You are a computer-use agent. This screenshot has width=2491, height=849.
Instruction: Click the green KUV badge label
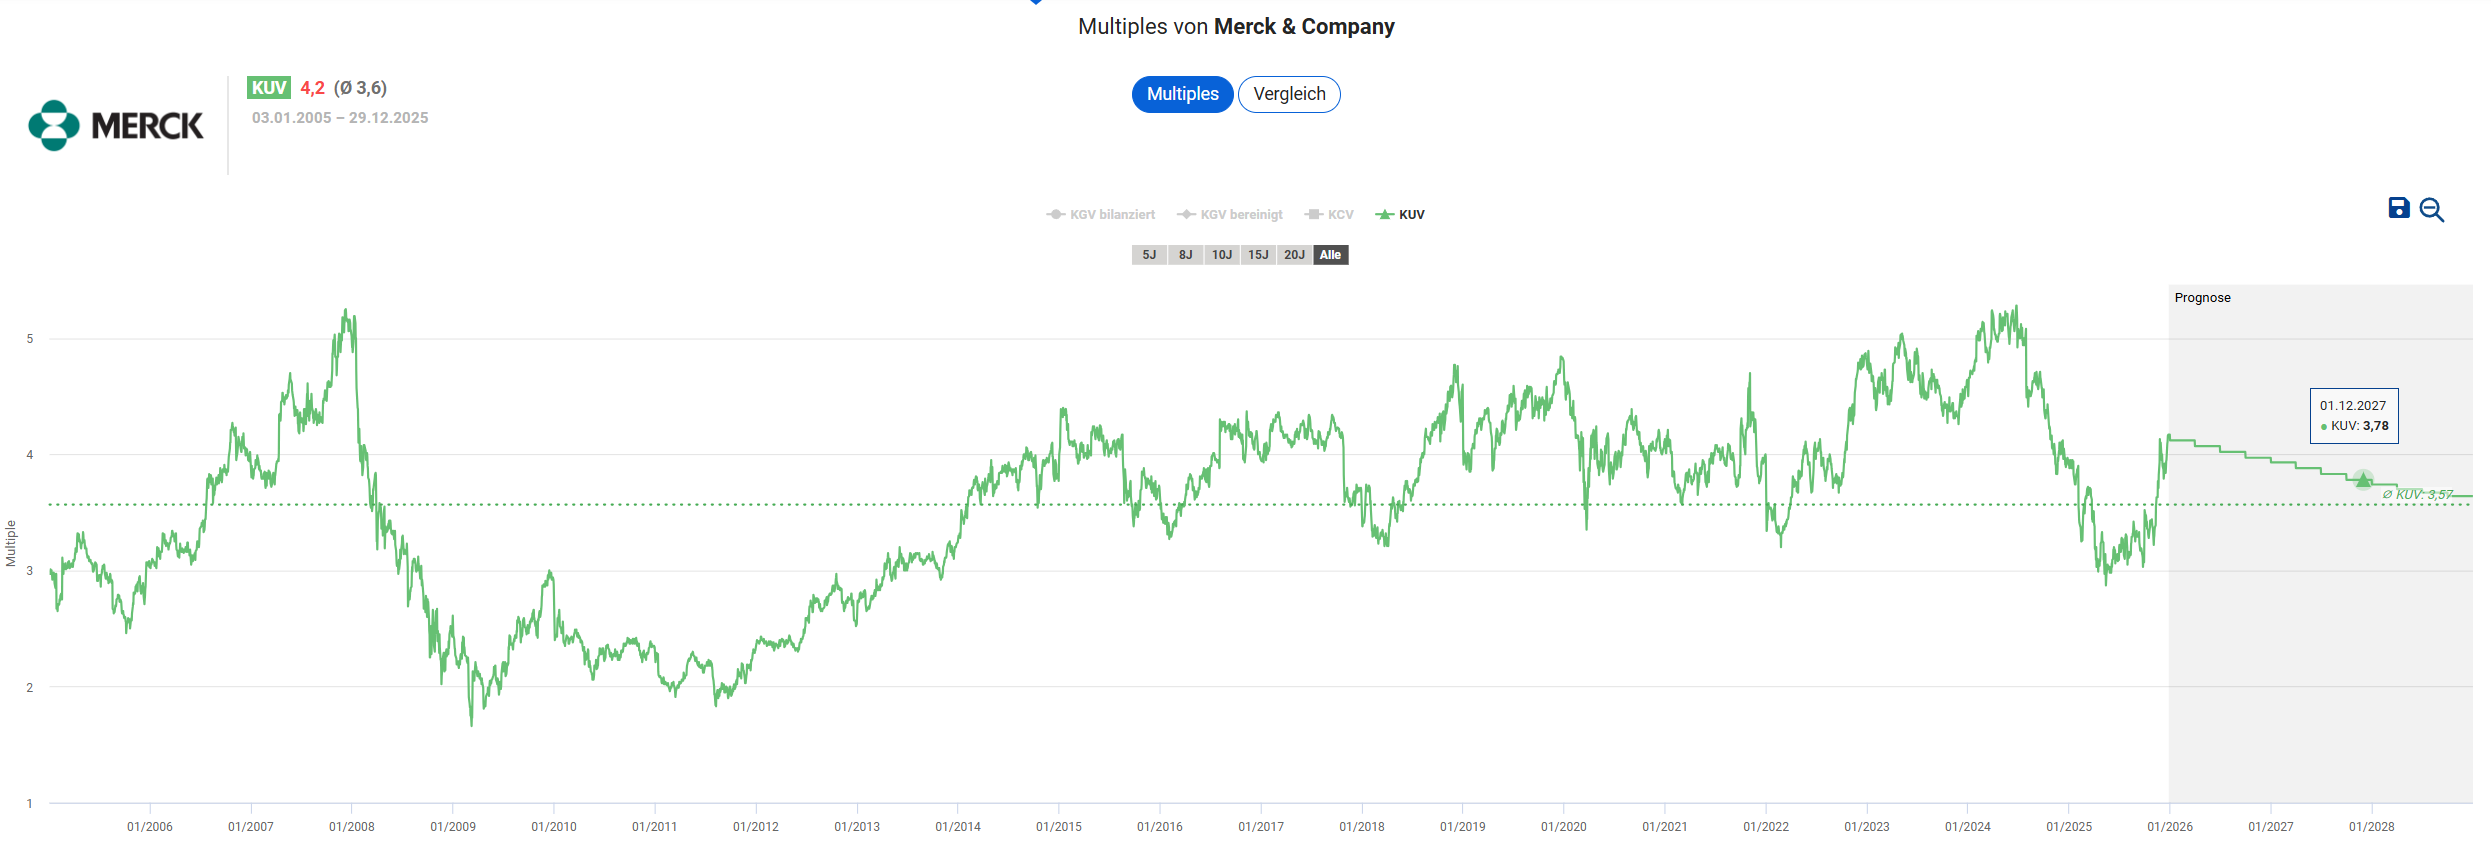coord(269,88)
